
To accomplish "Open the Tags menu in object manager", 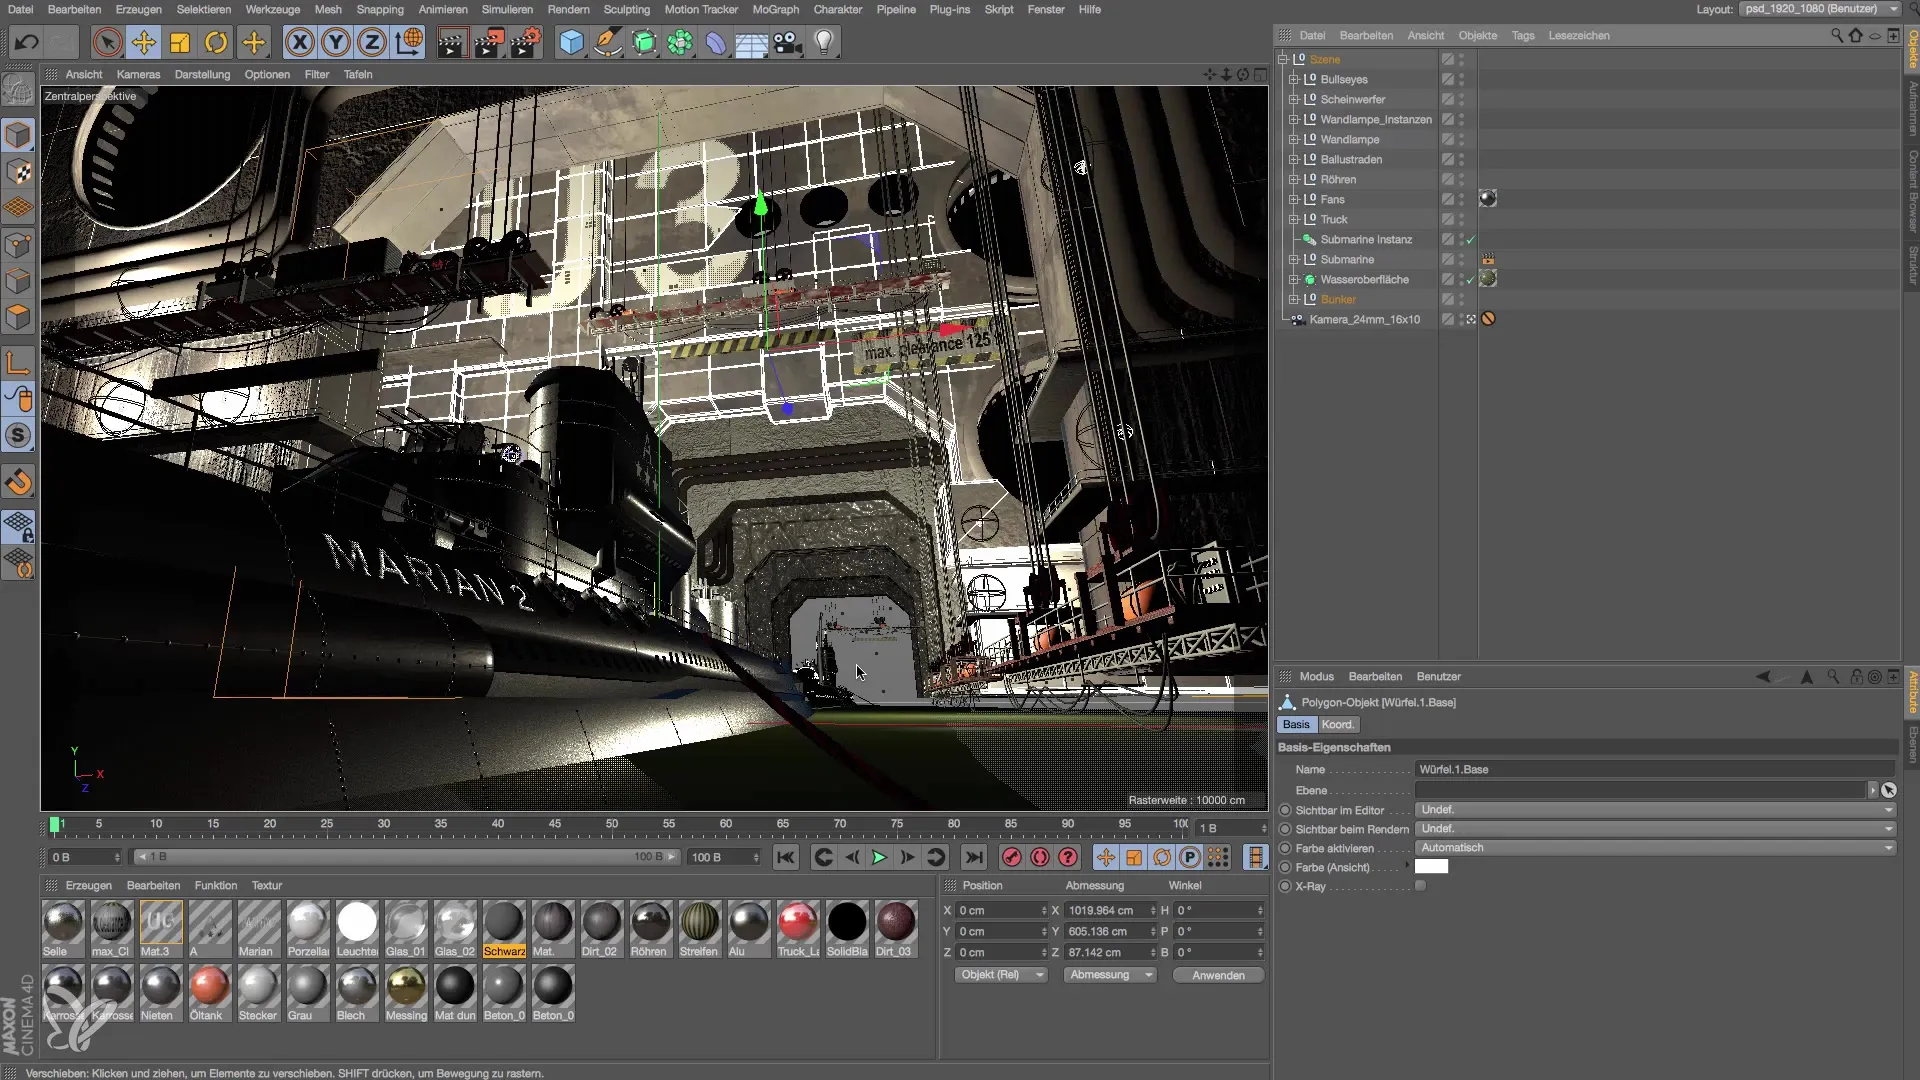I will pyautogui.click(x=1523, y=35).
